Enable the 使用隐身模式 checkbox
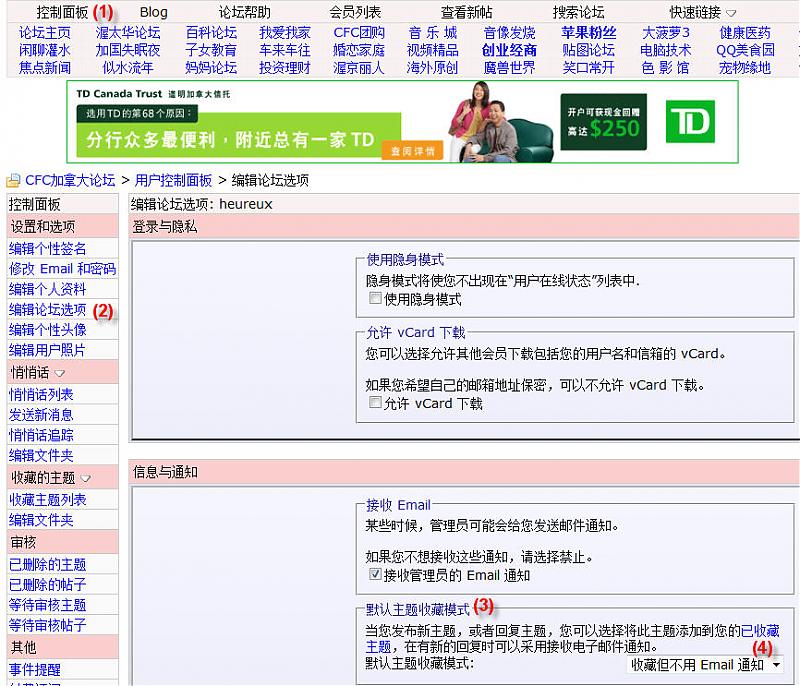This screenshot has width=800, height=686. click(375, 298)
